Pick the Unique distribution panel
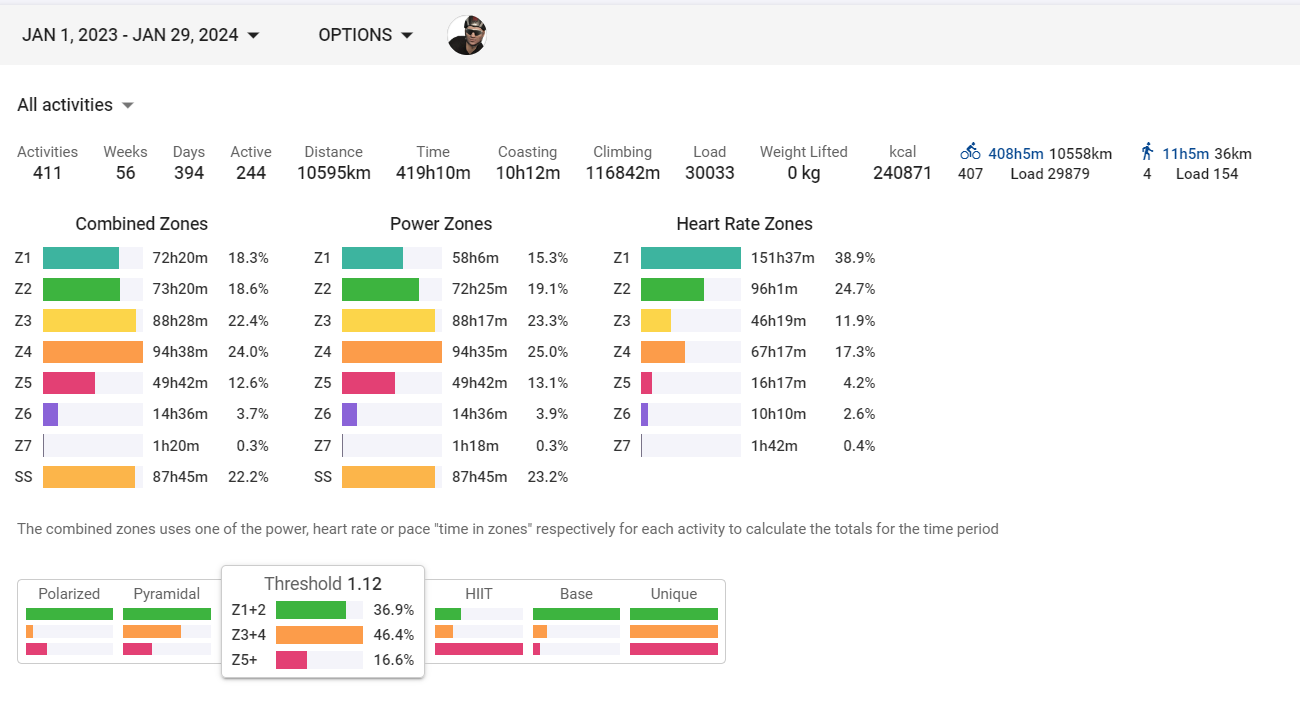This screenshot has height=705, width=1300. pyautogui.click(x=673, y=621)
